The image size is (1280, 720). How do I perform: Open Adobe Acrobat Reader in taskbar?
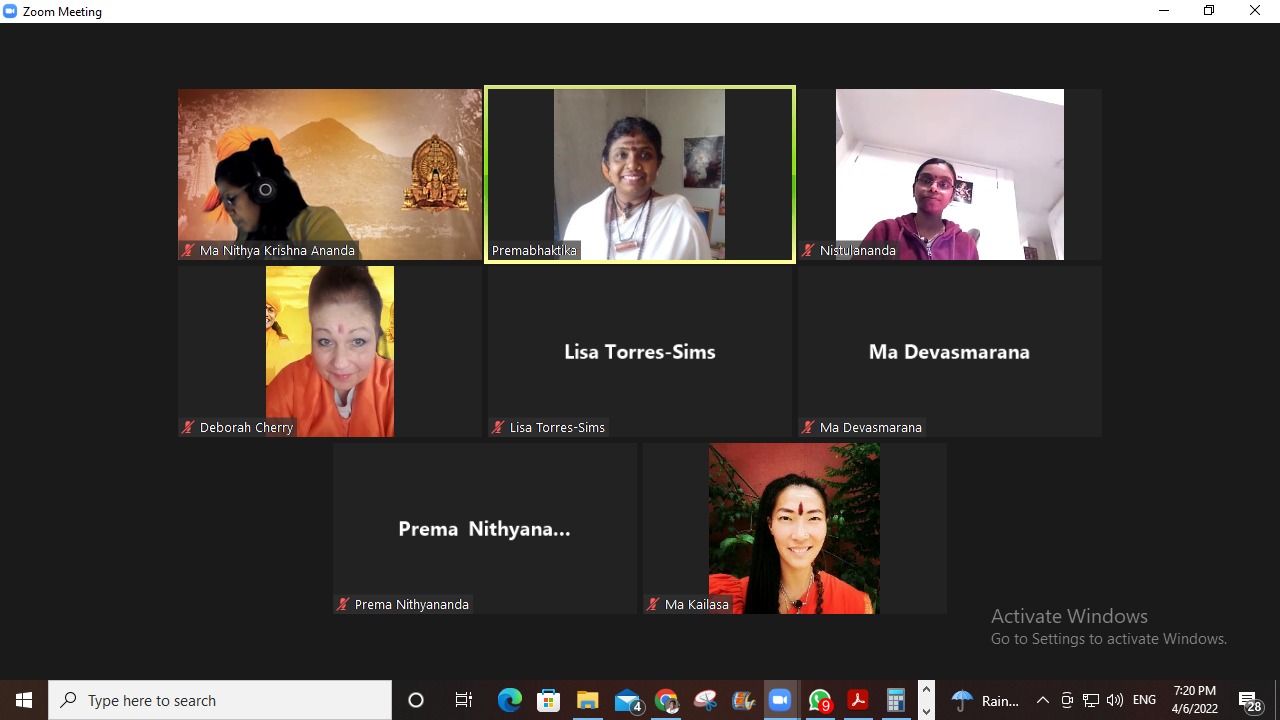click(x=857, y=700)
